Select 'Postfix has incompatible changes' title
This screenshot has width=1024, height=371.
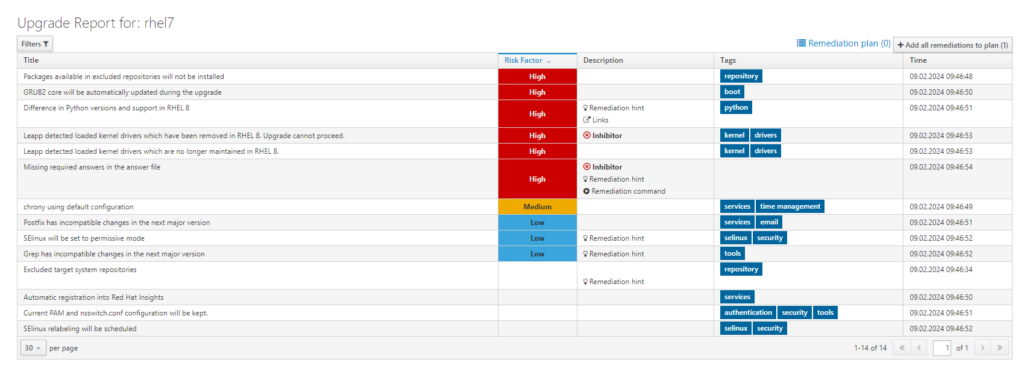tap(117, 222)
